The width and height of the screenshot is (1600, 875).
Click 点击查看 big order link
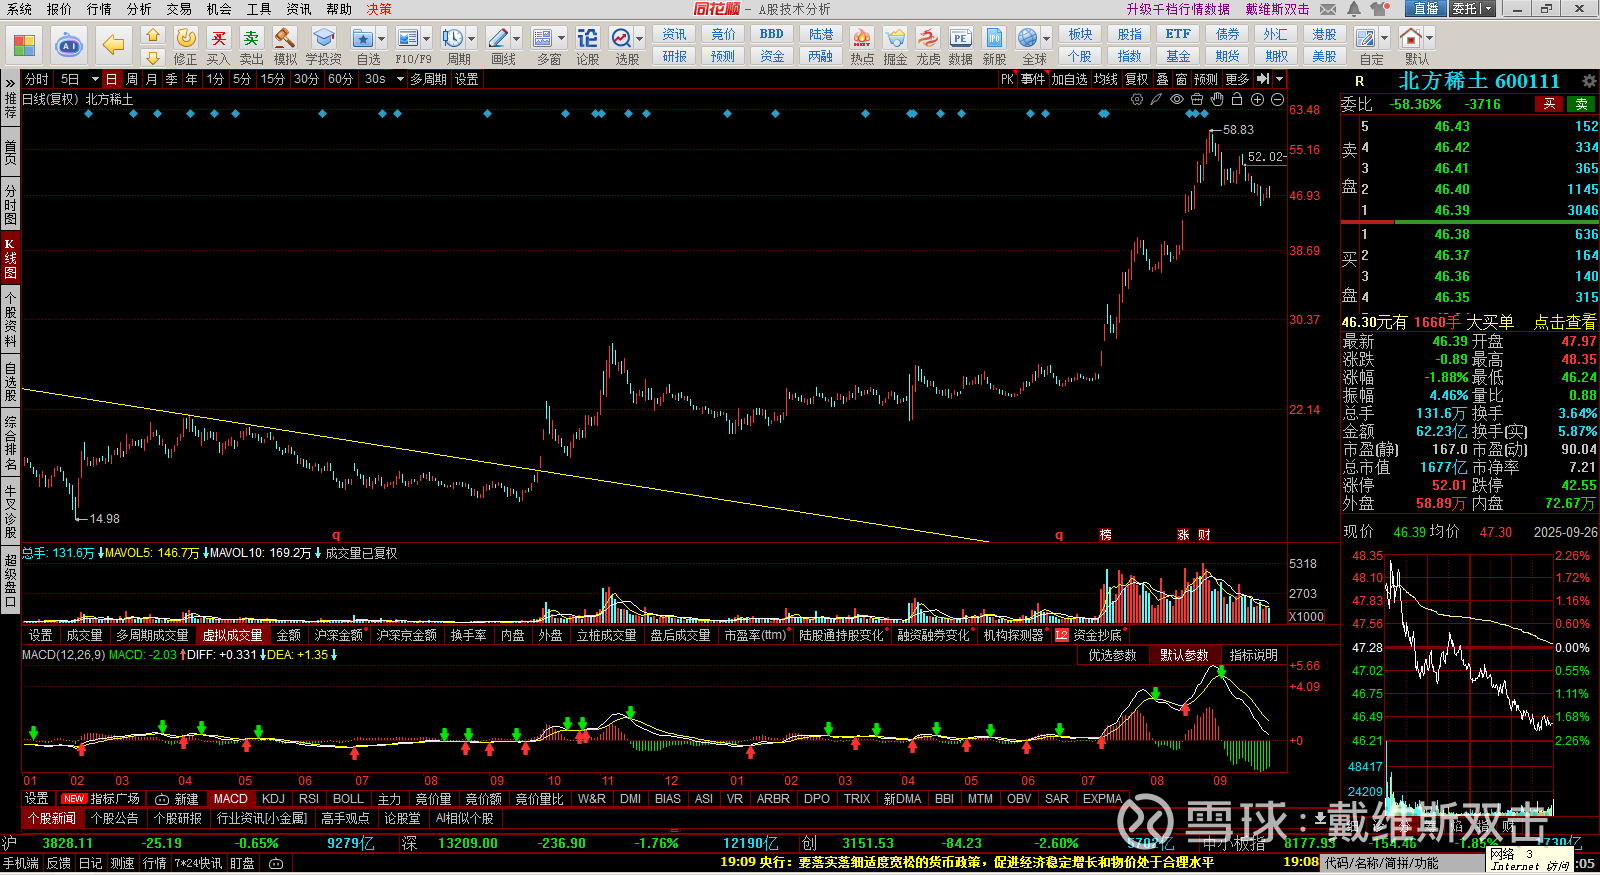click(1565, 322)
